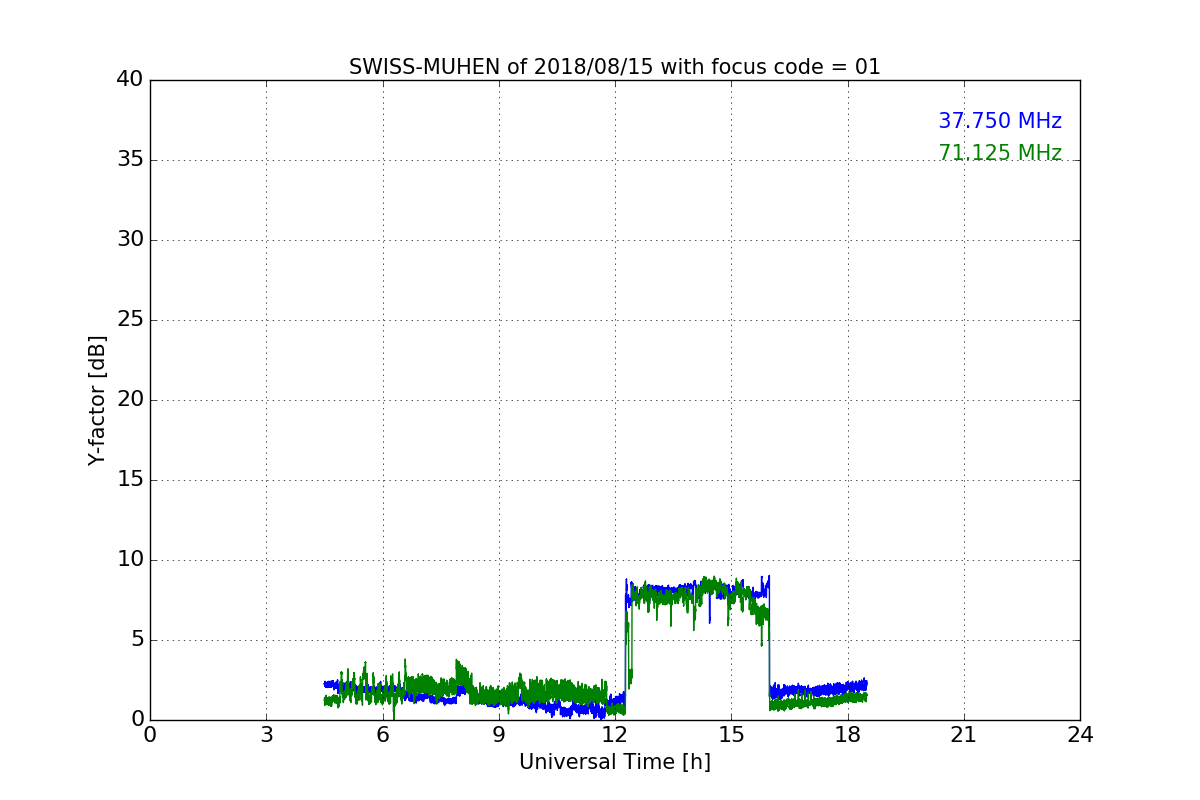Click the y-axis tick label "5"
The image size is (1200, 800).
point(137,640)
